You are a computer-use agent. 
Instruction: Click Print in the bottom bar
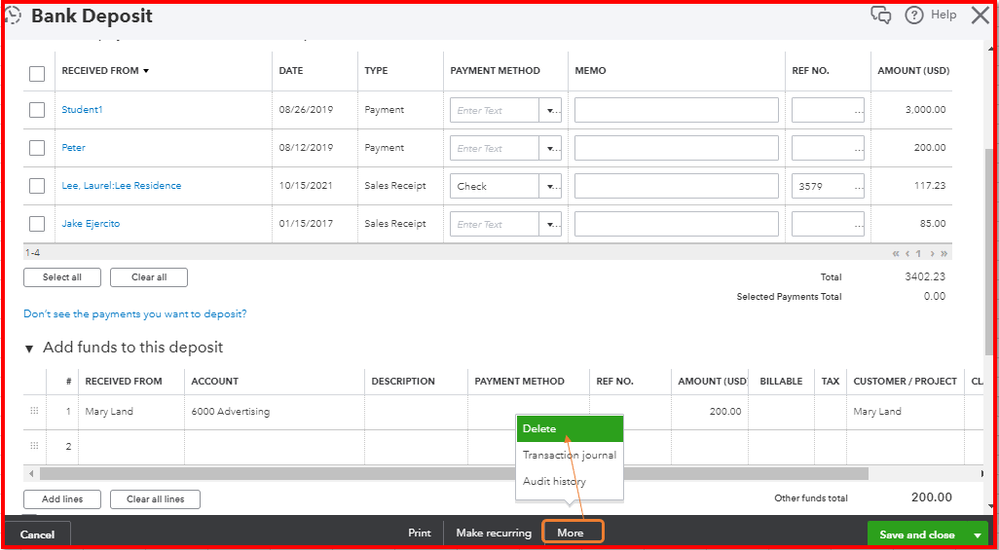[x=420, y=533]
